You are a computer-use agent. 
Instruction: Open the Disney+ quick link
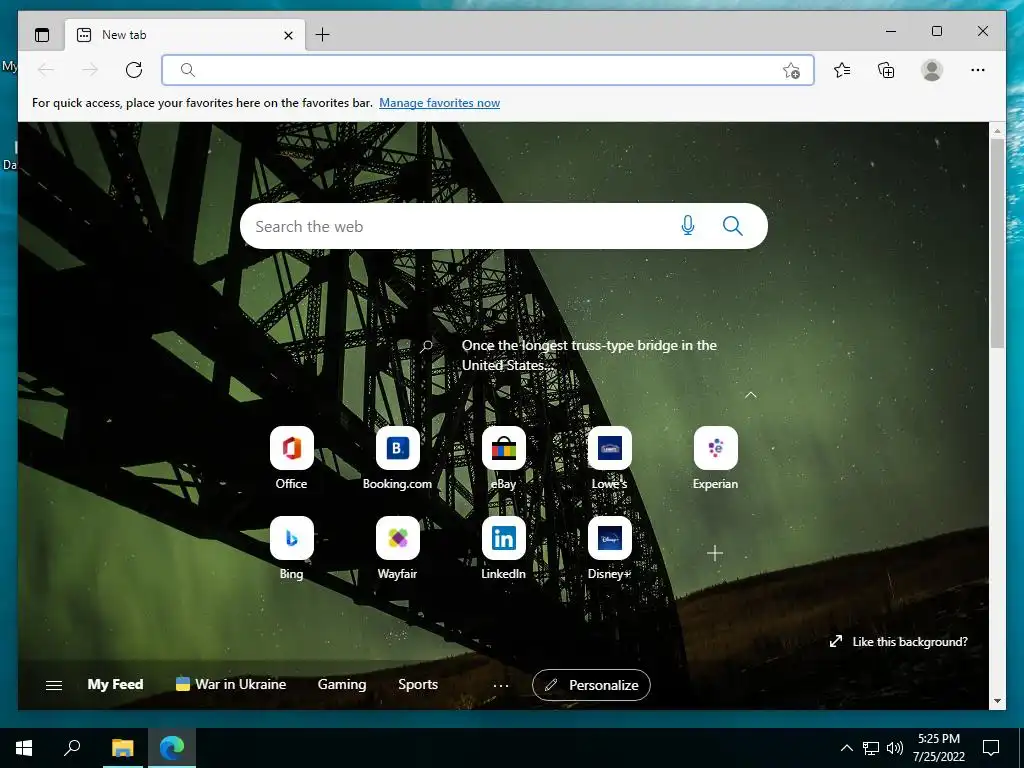tap(609, 548)
